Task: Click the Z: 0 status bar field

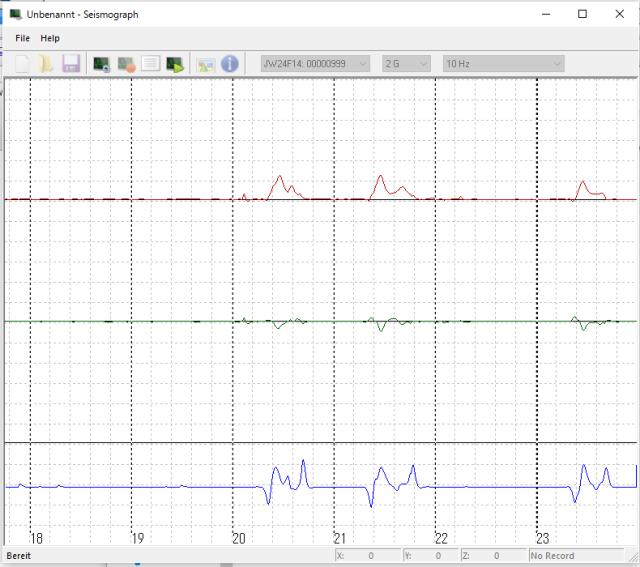Action: coord(493,556)
